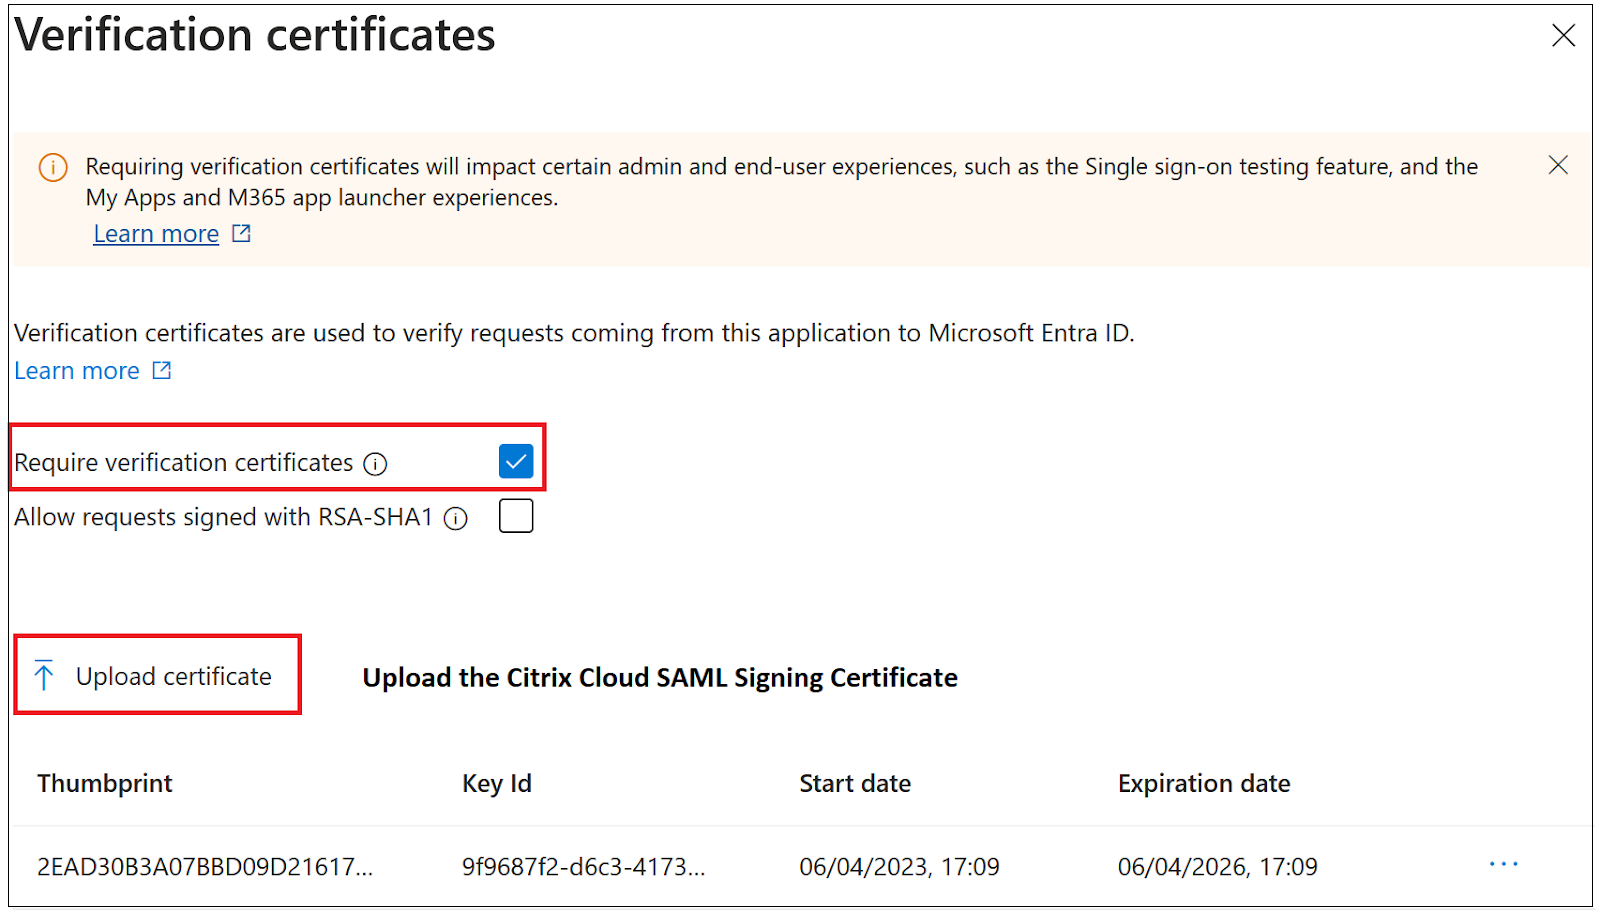Enable Allow requests signed with RSA-SHA1
Image resolution: width=1600 pixels, height=913 pixels.
coord(516,516)
